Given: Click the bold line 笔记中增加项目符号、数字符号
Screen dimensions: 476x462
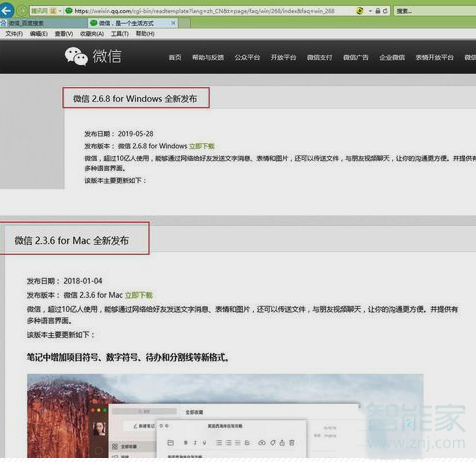Looking at the screenshot, I should [x=128, y=357].
